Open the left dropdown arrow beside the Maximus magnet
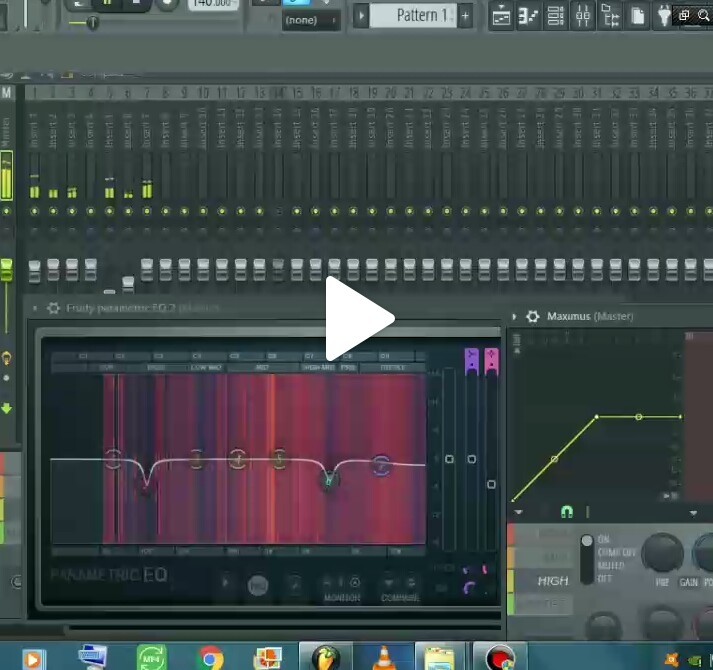The image size is (713, 670). coord(518,512)
